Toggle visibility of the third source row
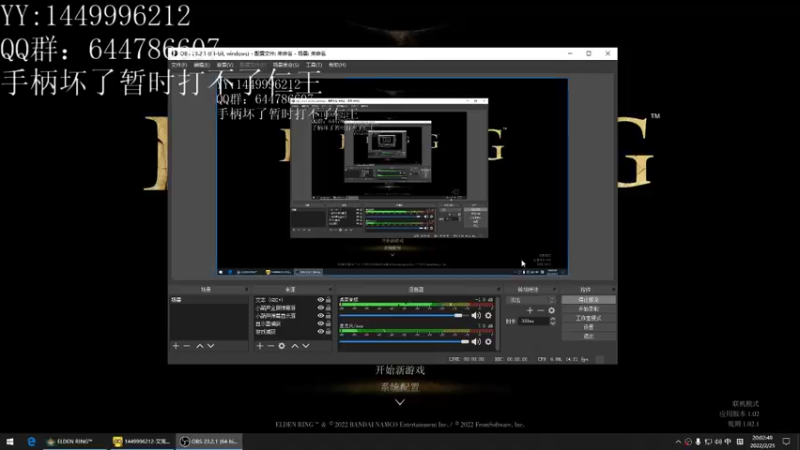 click(x=320, y=316)
